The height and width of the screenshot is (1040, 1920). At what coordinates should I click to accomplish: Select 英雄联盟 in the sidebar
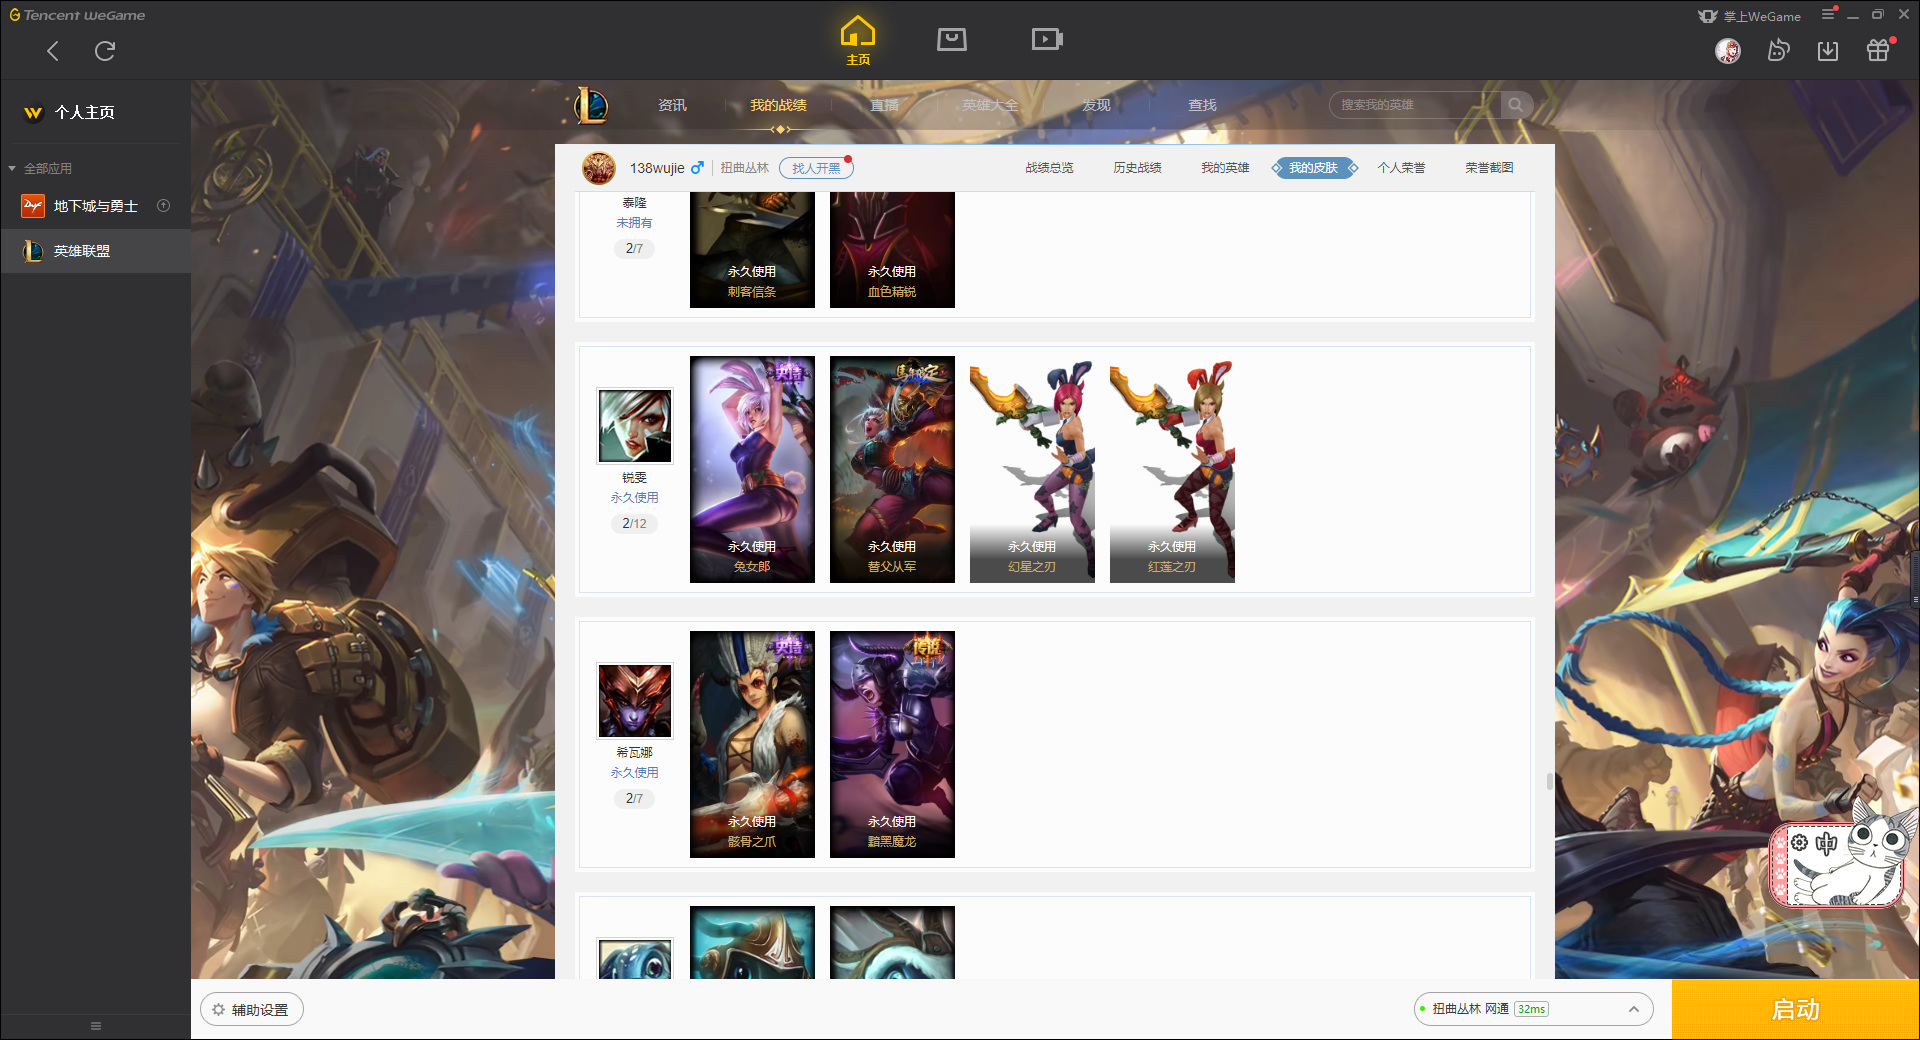[x=95, y=251]
